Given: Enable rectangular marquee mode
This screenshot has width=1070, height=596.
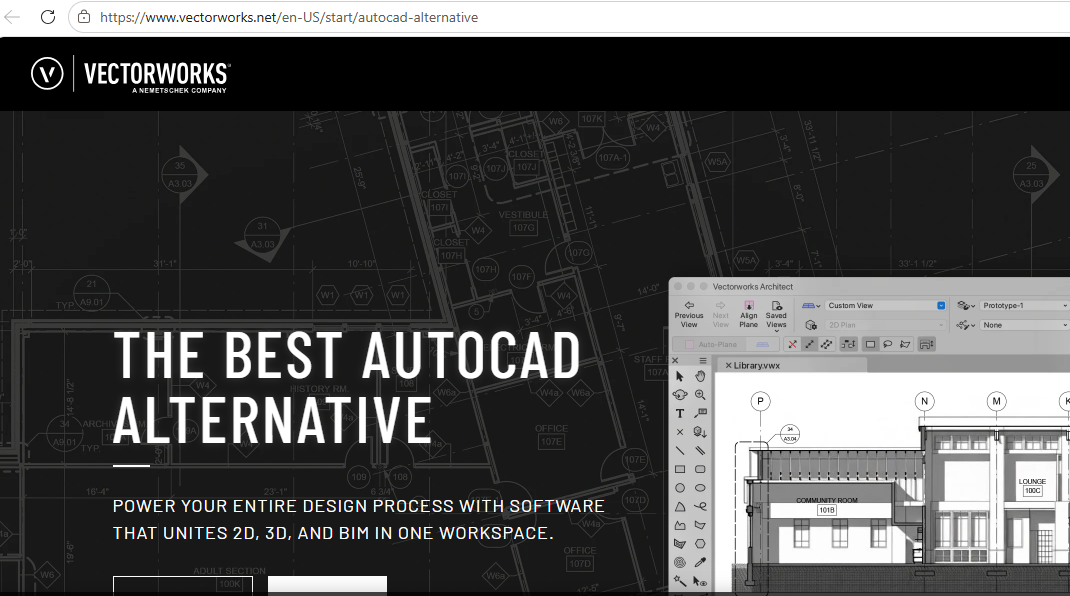Looking at the screenshot, I should coord(870,345).
